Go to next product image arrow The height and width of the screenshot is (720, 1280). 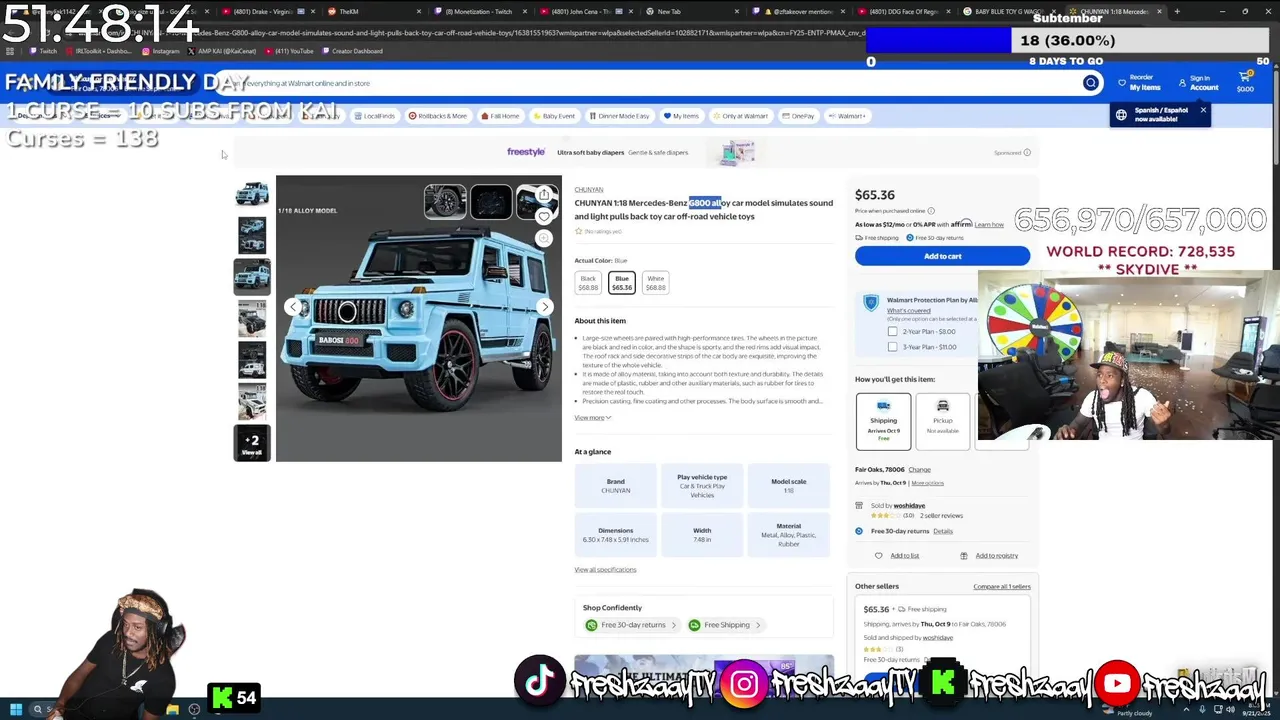545,307
